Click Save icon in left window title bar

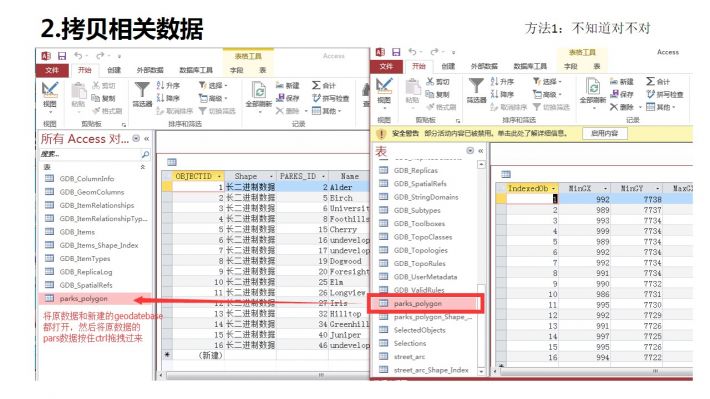[x=62, y=56]
